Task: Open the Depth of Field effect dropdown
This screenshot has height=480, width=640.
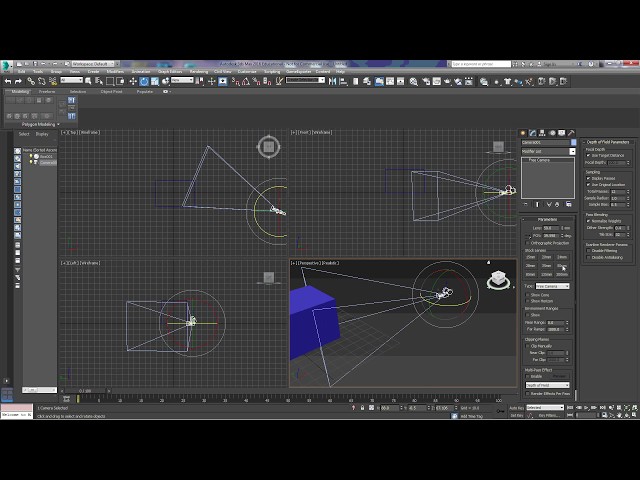Action: (547, 385)
